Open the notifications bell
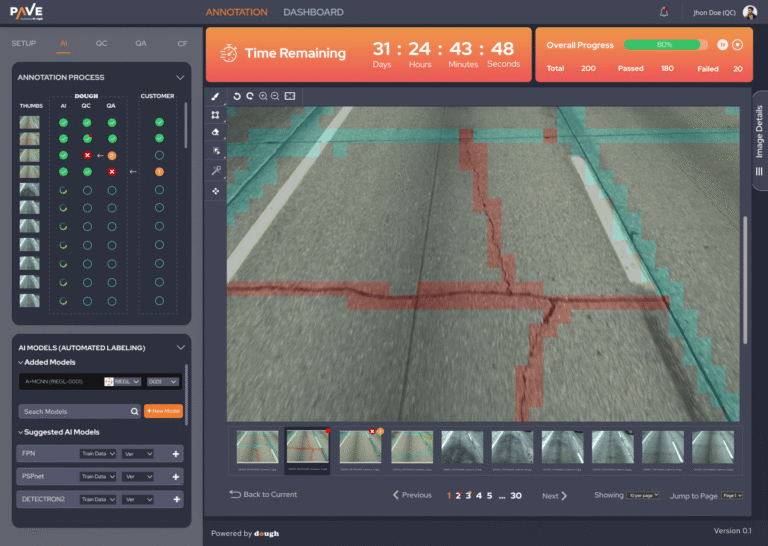The image size is (768, 546). coord(664,12)
